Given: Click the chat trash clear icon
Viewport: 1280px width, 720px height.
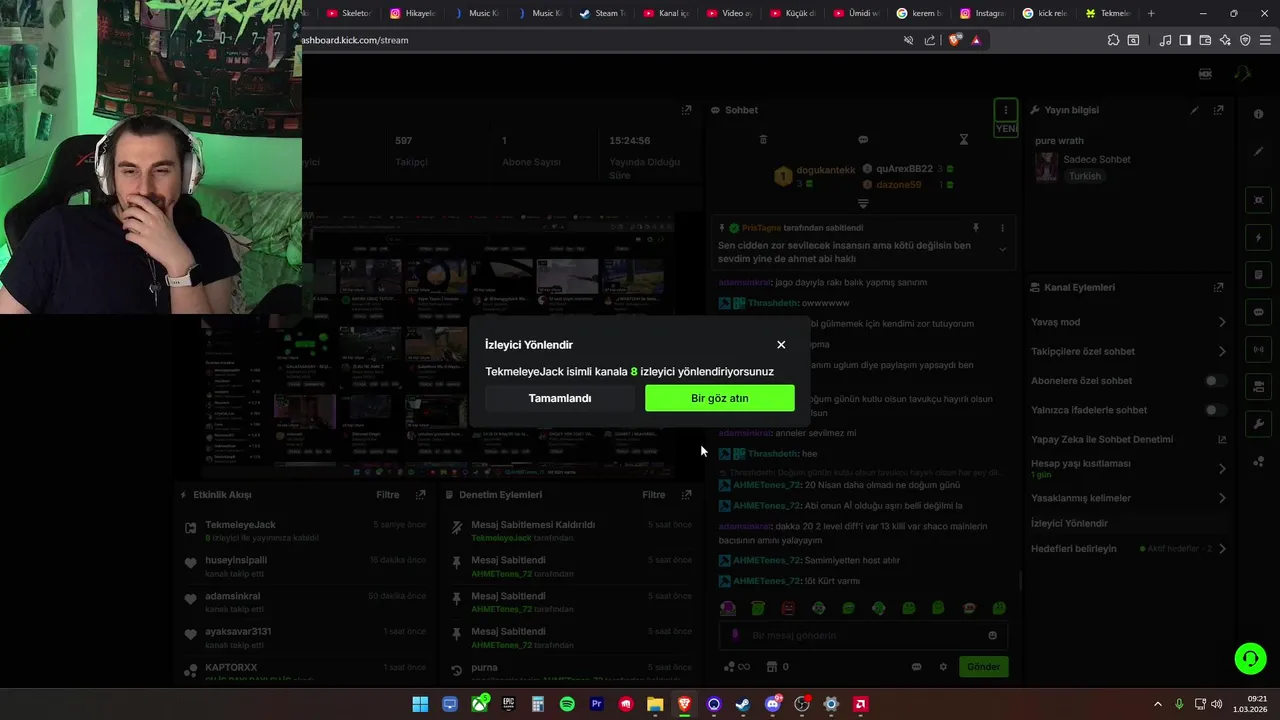Looking at the screenshot, I should pos(763,140).
